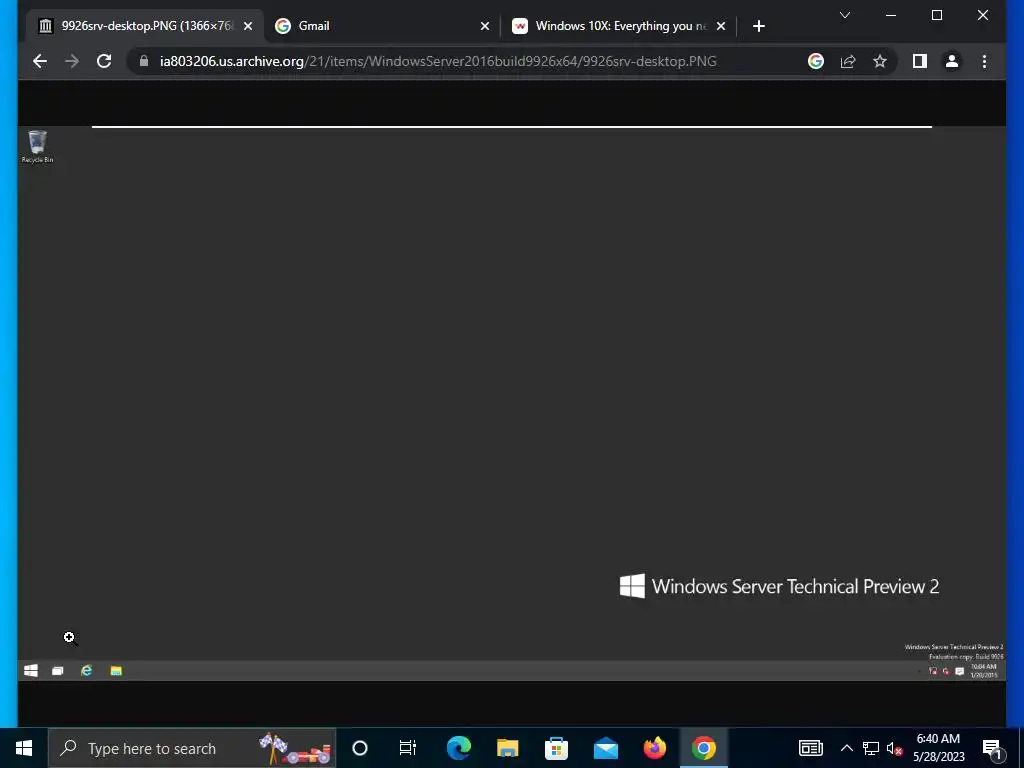The height and width of the screenshot is (768, 1024).
Task: Click the Type here to search box
Action: [x=191, y=748]
